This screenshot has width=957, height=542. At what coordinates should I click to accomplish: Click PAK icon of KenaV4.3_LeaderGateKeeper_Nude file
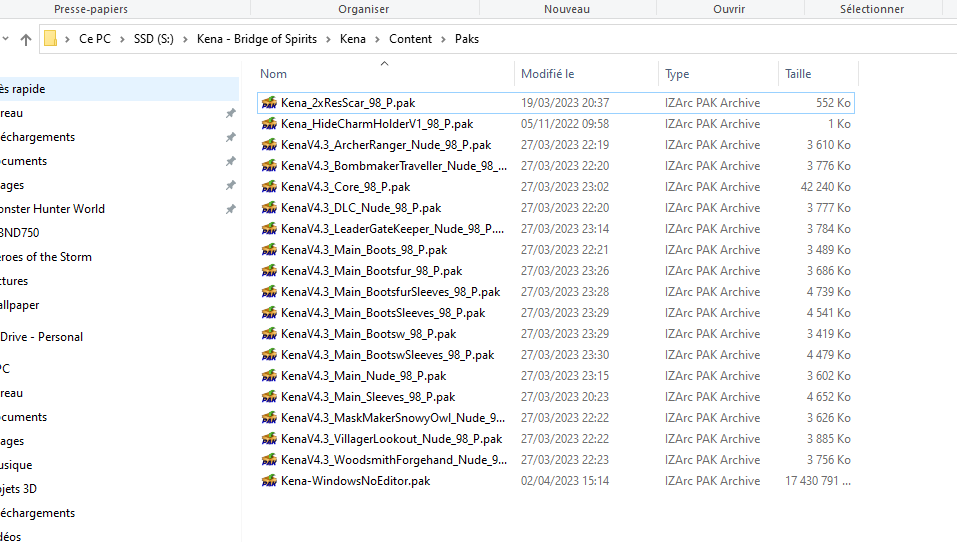269,229
